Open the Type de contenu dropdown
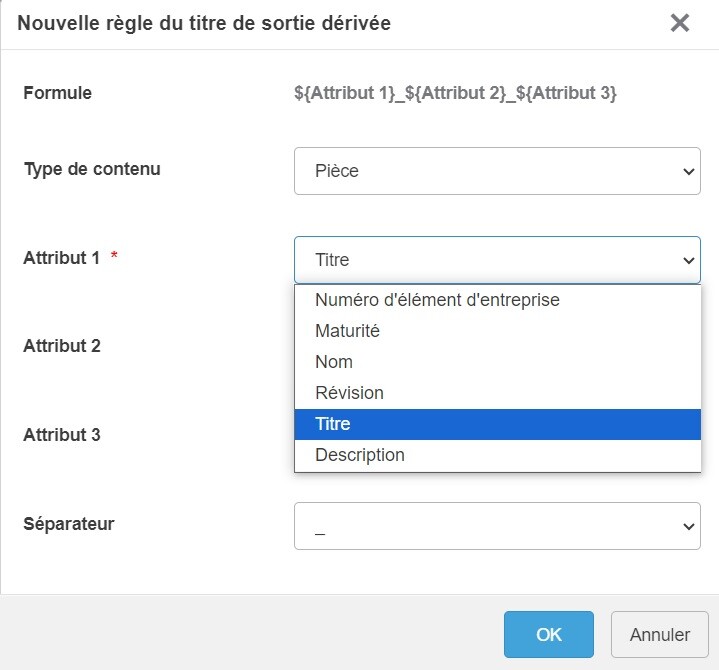Viewport: 719px width, 670px height. pos(497,171)
